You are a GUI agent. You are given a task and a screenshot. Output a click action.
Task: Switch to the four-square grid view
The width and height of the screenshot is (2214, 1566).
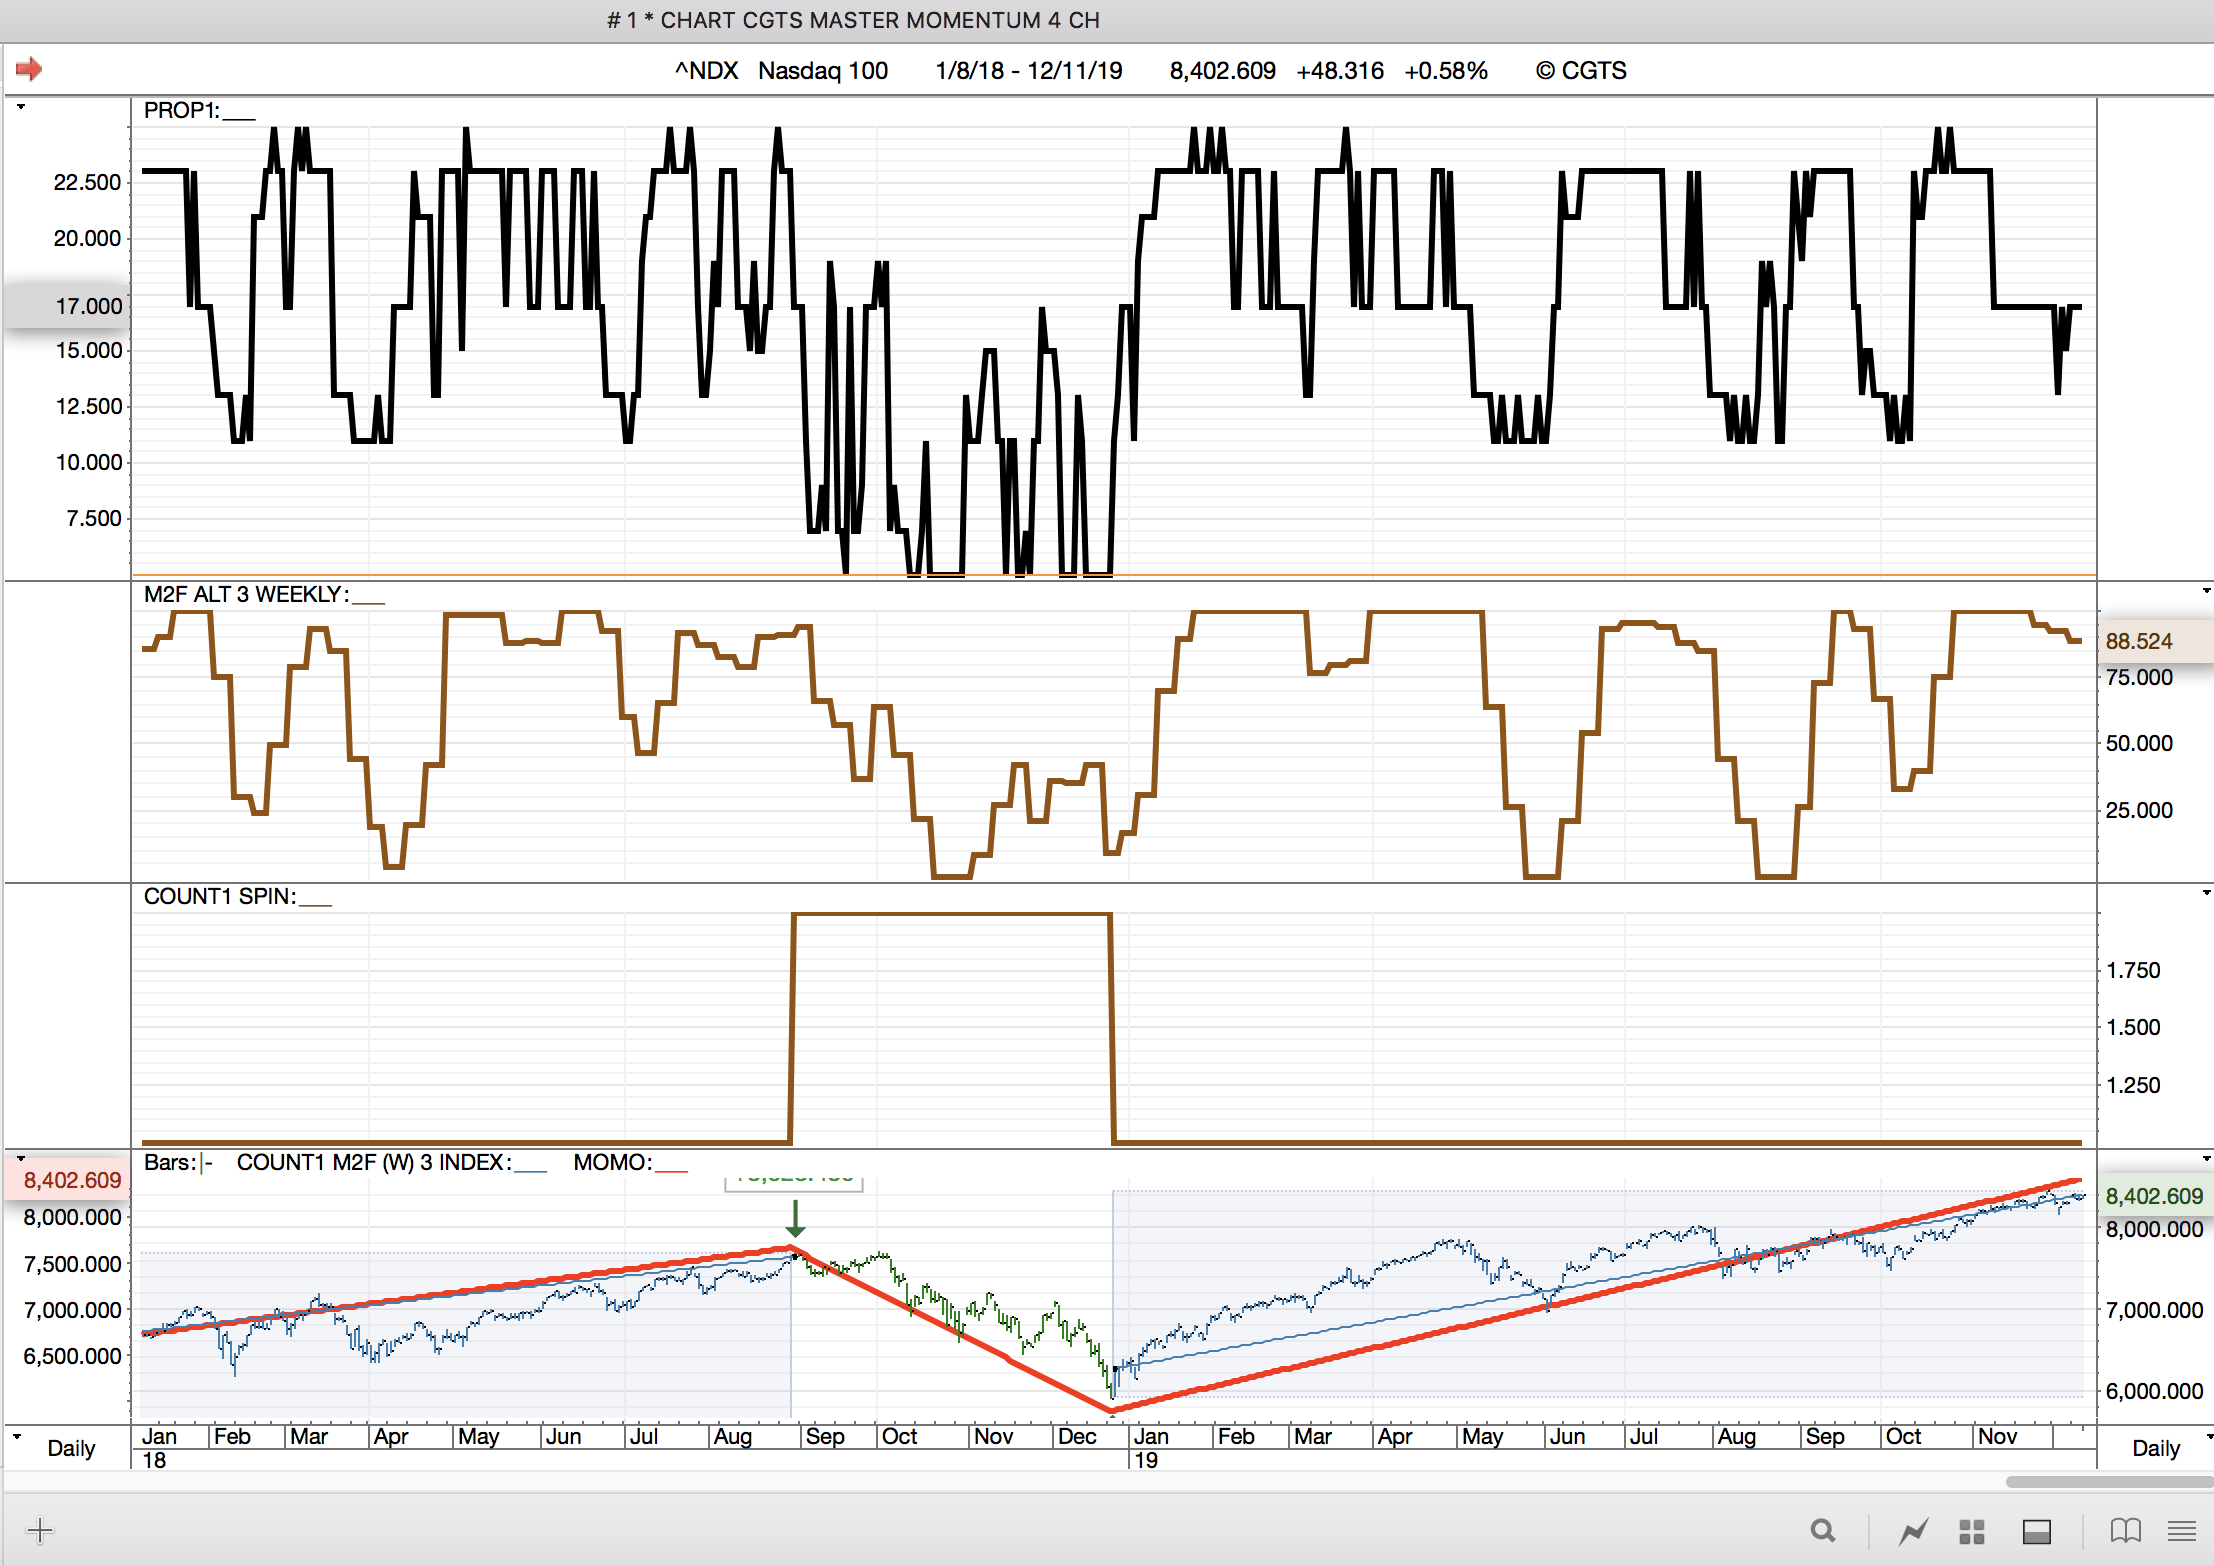1972,1531
